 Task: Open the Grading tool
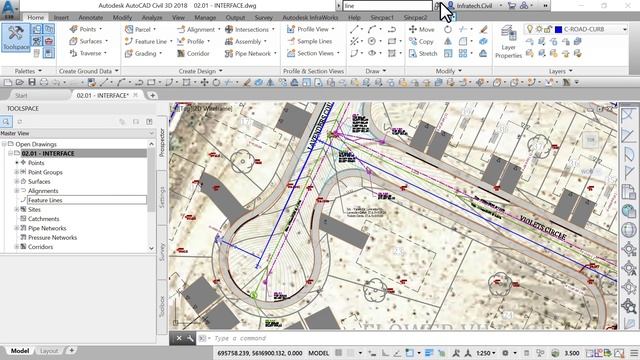click(x=143, y=53)
